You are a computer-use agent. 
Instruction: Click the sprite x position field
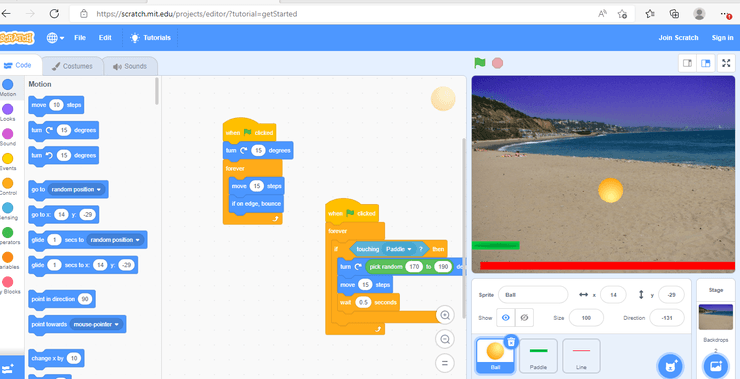(x=613, y=295)
